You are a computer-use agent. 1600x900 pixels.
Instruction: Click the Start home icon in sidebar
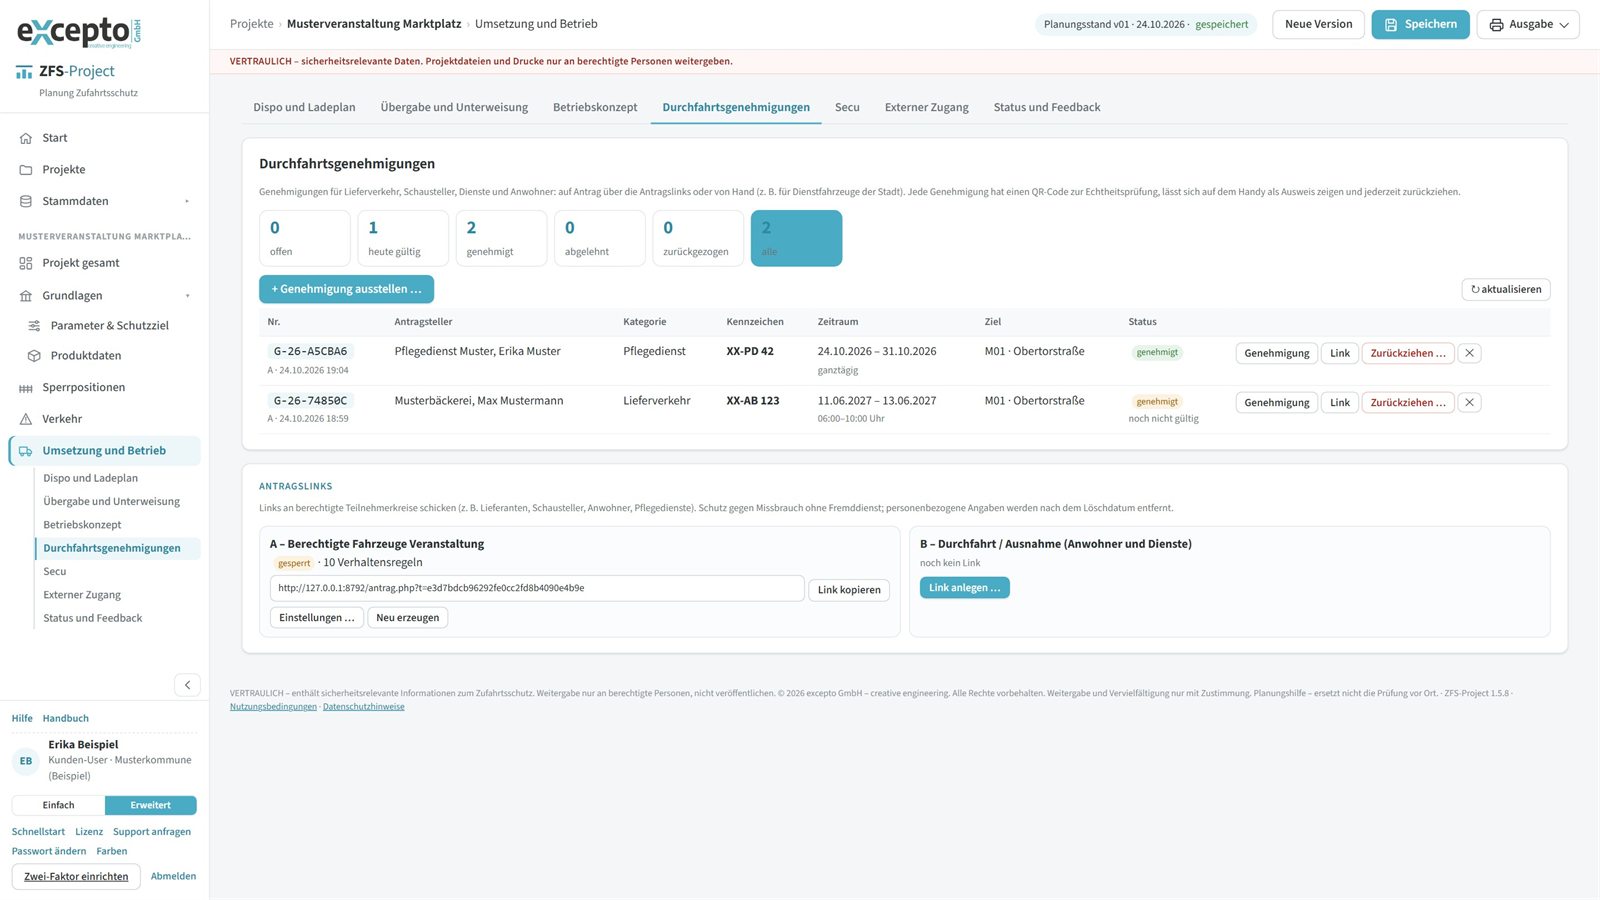pyautogui.click(x=26, y=138)
